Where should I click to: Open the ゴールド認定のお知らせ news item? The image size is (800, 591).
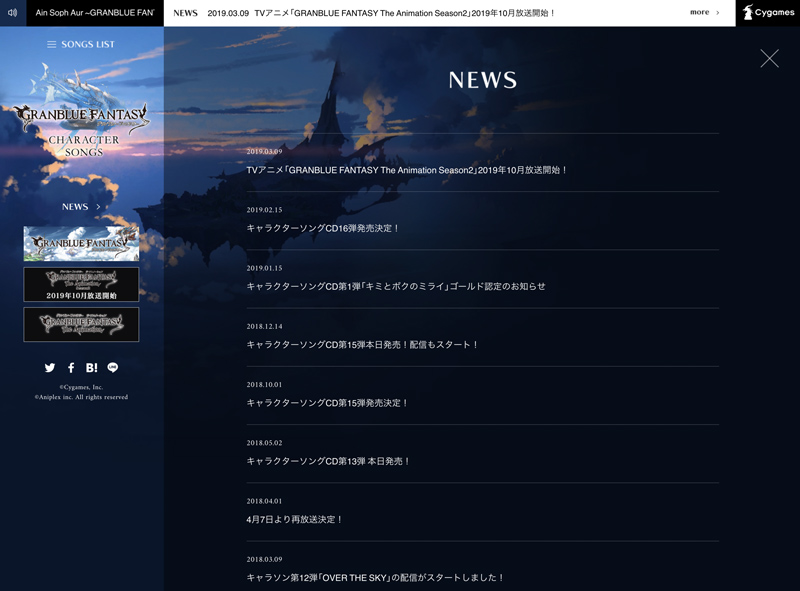click(x=396, y=286)
